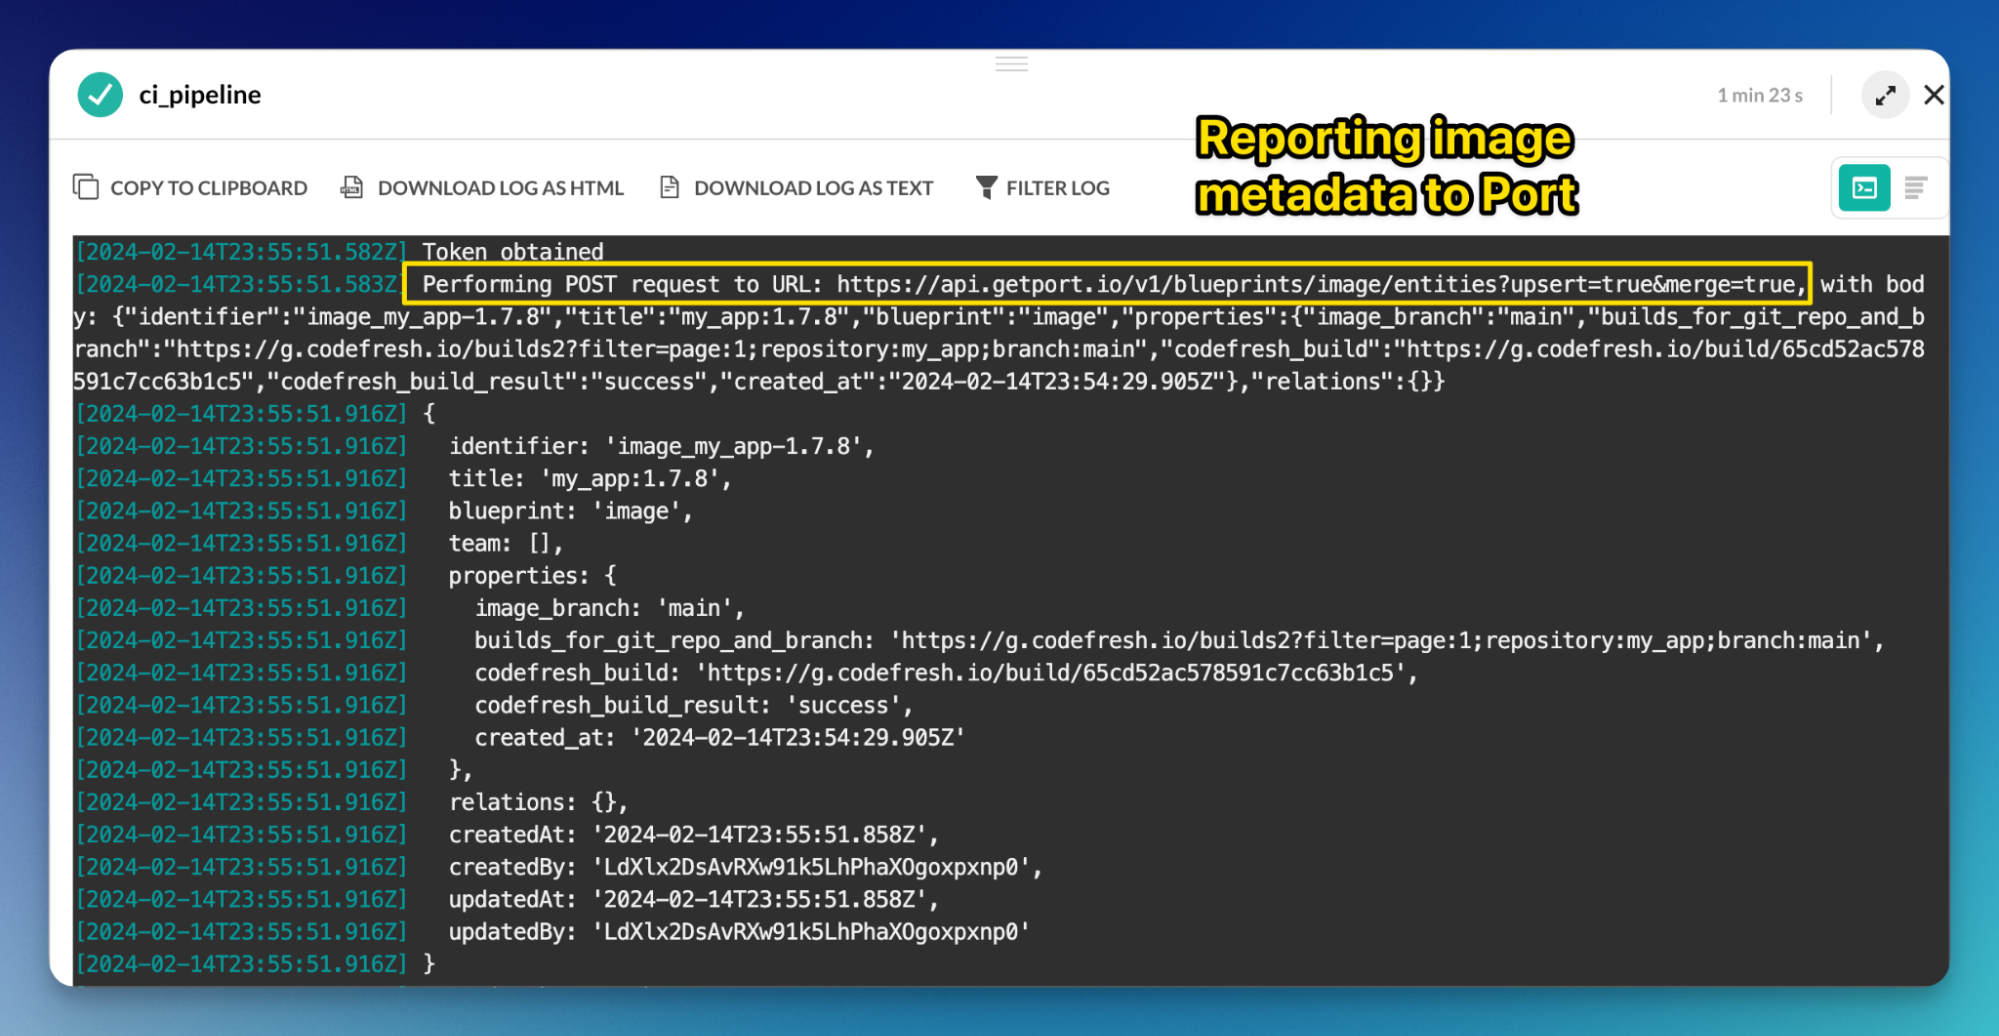Open the FILTER LOG option

coord(1042,187)
